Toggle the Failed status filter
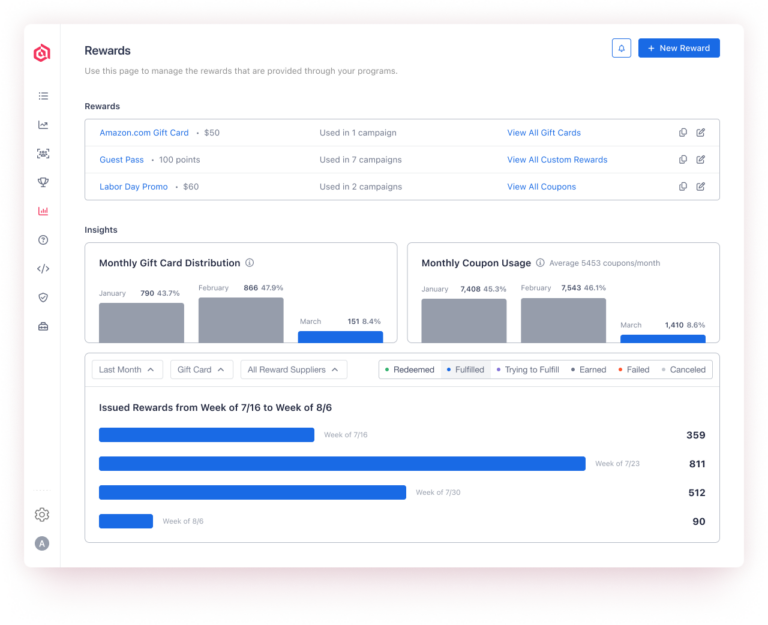 [633, 370]
